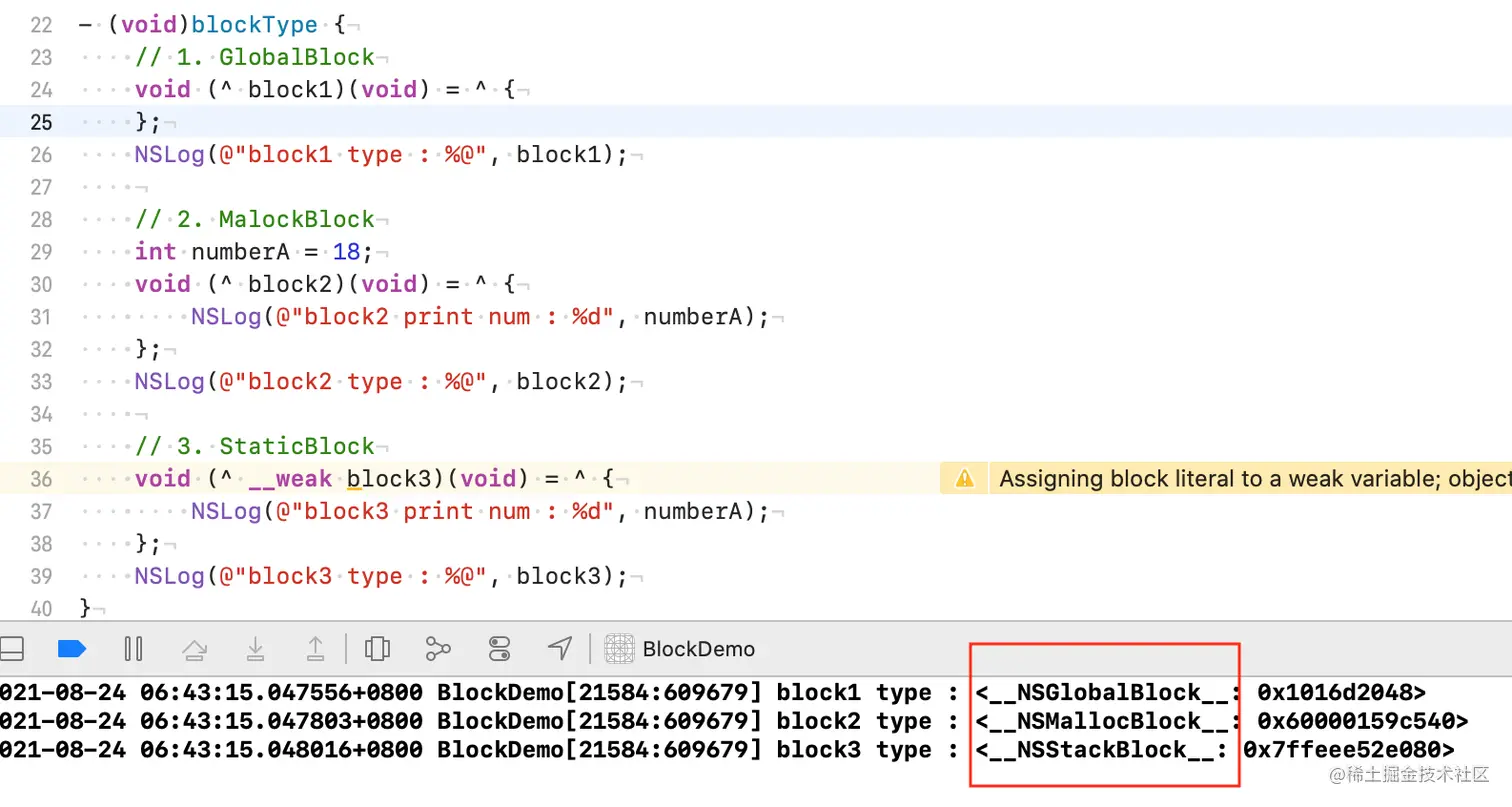Open the BlockDemo process label in debug bar

pyautogui.click(x=699, y=649)
